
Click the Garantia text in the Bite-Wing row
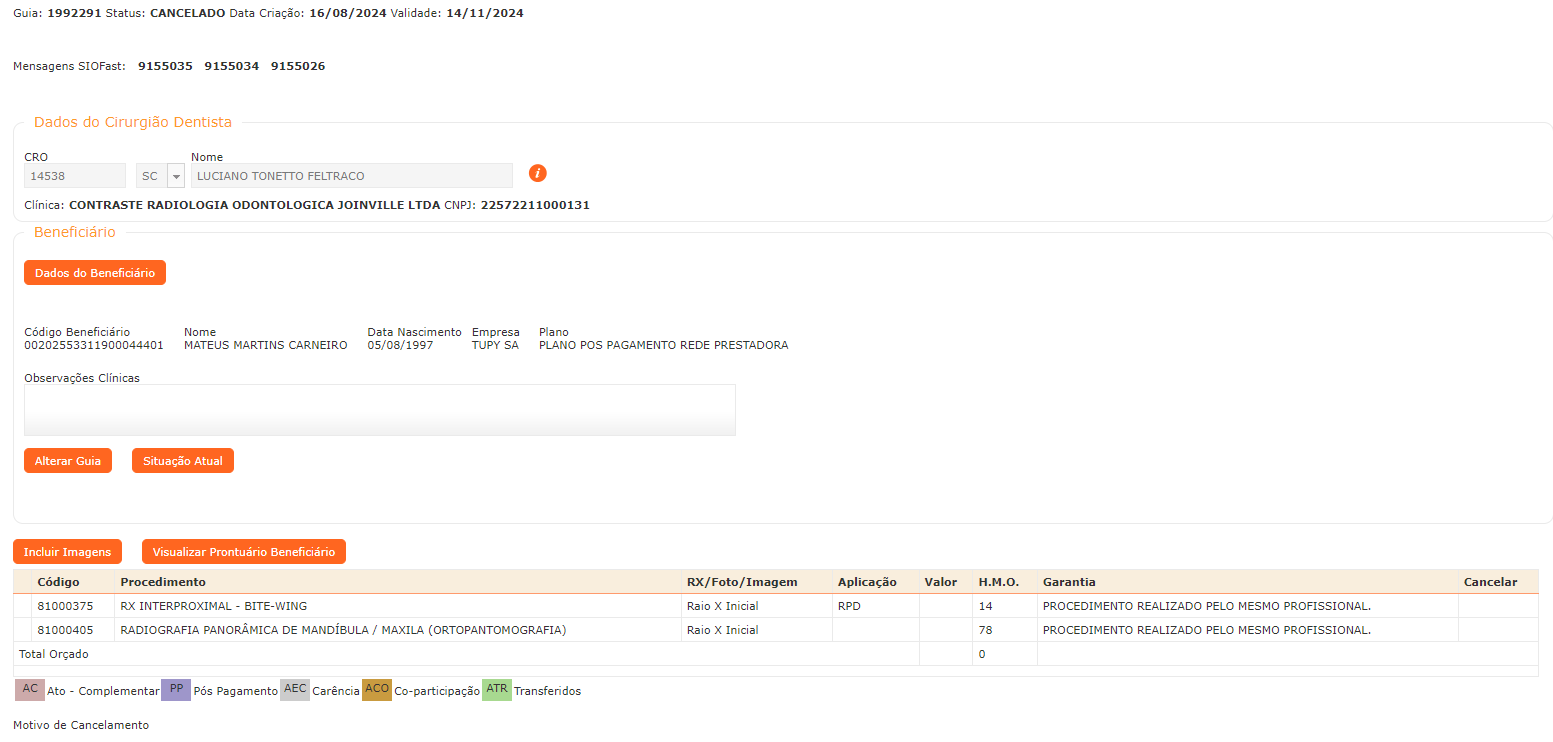click(x=1206, y=606)
